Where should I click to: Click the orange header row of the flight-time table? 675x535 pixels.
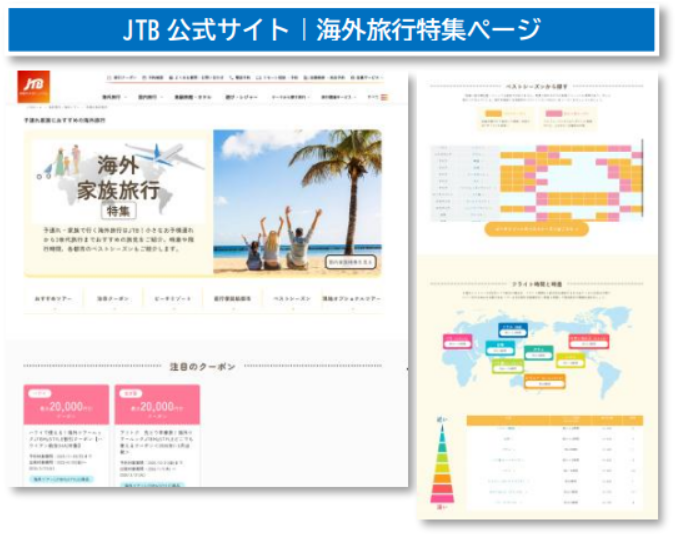(555, 420)
